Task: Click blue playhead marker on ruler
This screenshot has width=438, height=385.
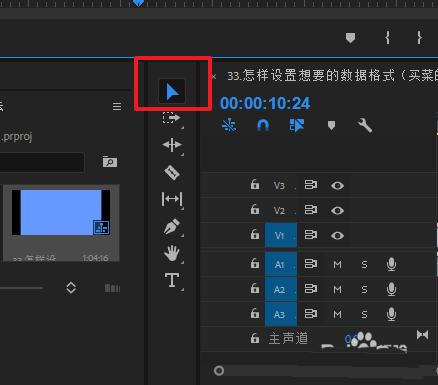Action: point(138,3)
